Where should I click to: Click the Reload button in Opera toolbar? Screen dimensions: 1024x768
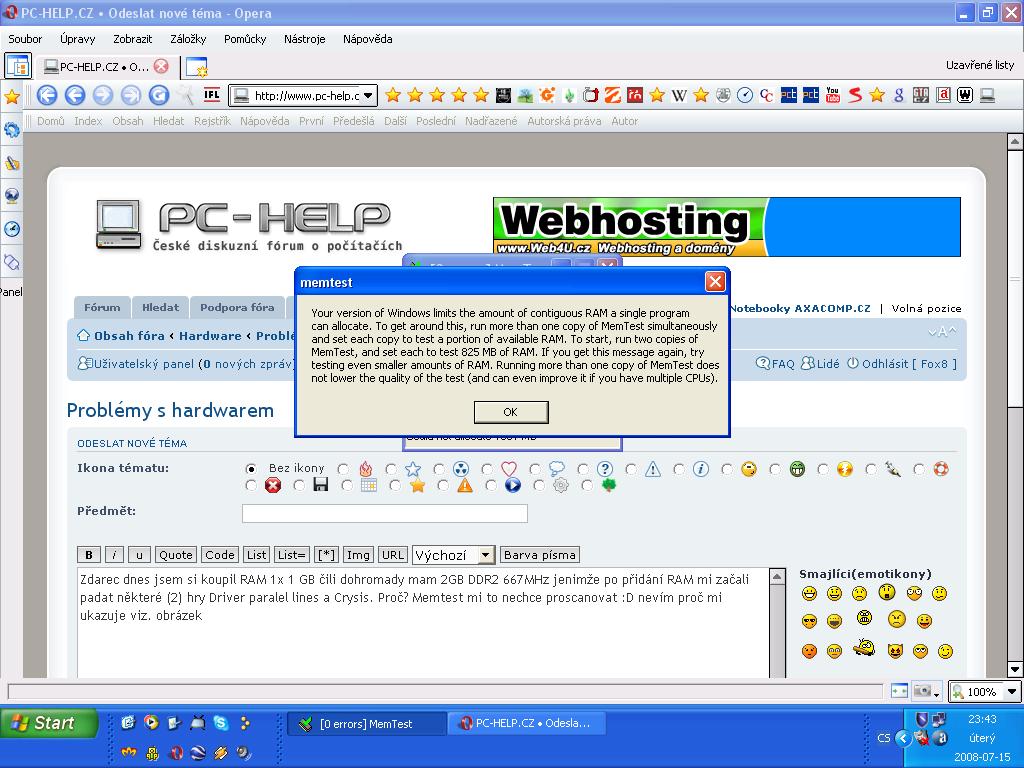[x=159, y=95]
